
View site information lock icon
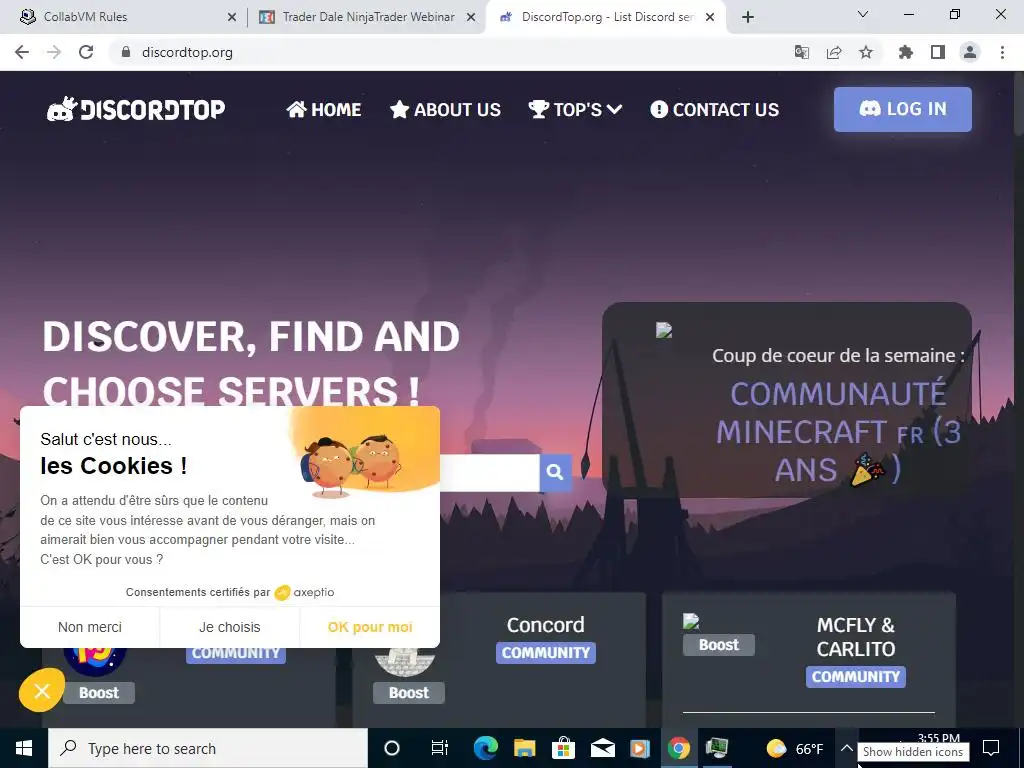coord(126,52)
